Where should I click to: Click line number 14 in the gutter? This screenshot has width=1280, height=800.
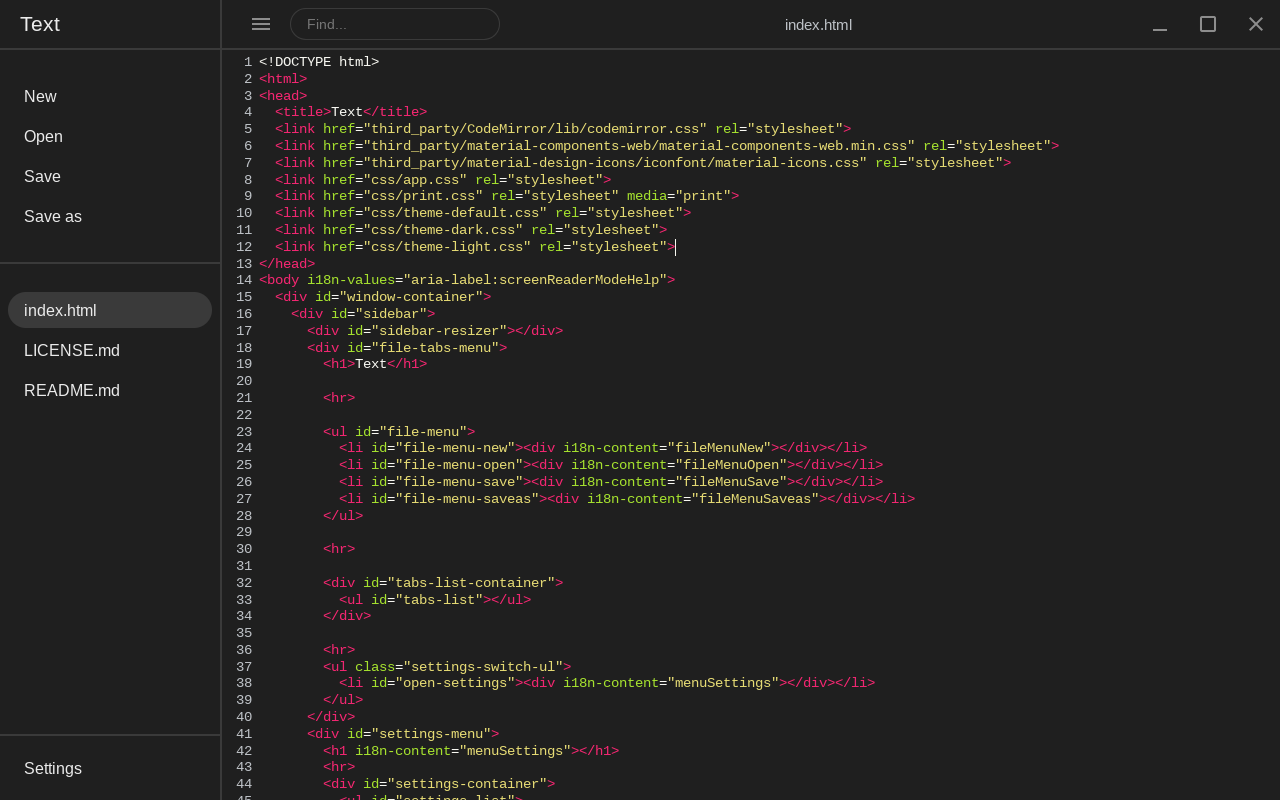tap(244, 281)
